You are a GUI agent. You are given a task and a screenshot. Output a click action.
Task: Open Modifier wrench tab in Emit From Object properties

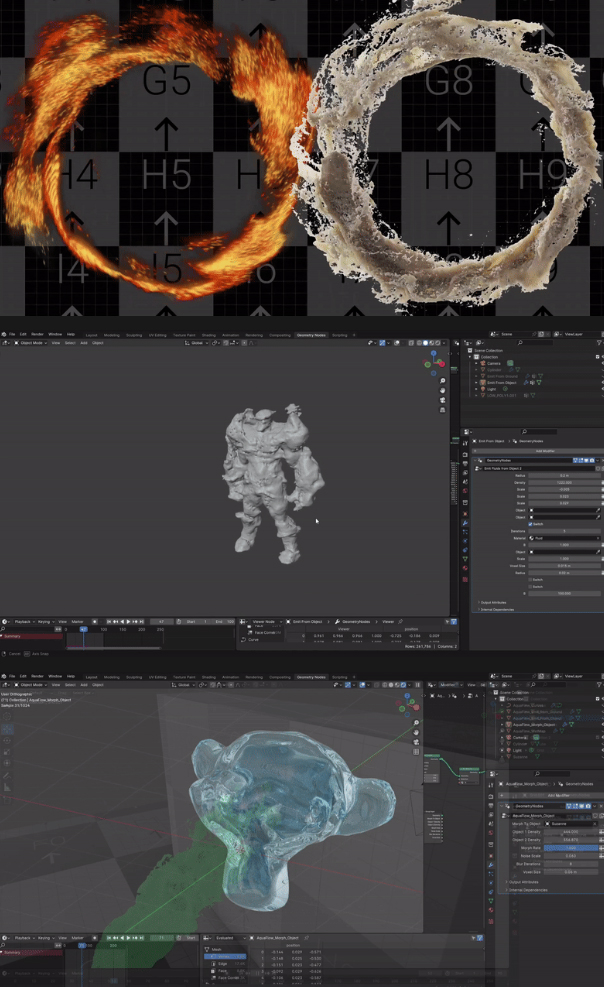coord(465,523)
